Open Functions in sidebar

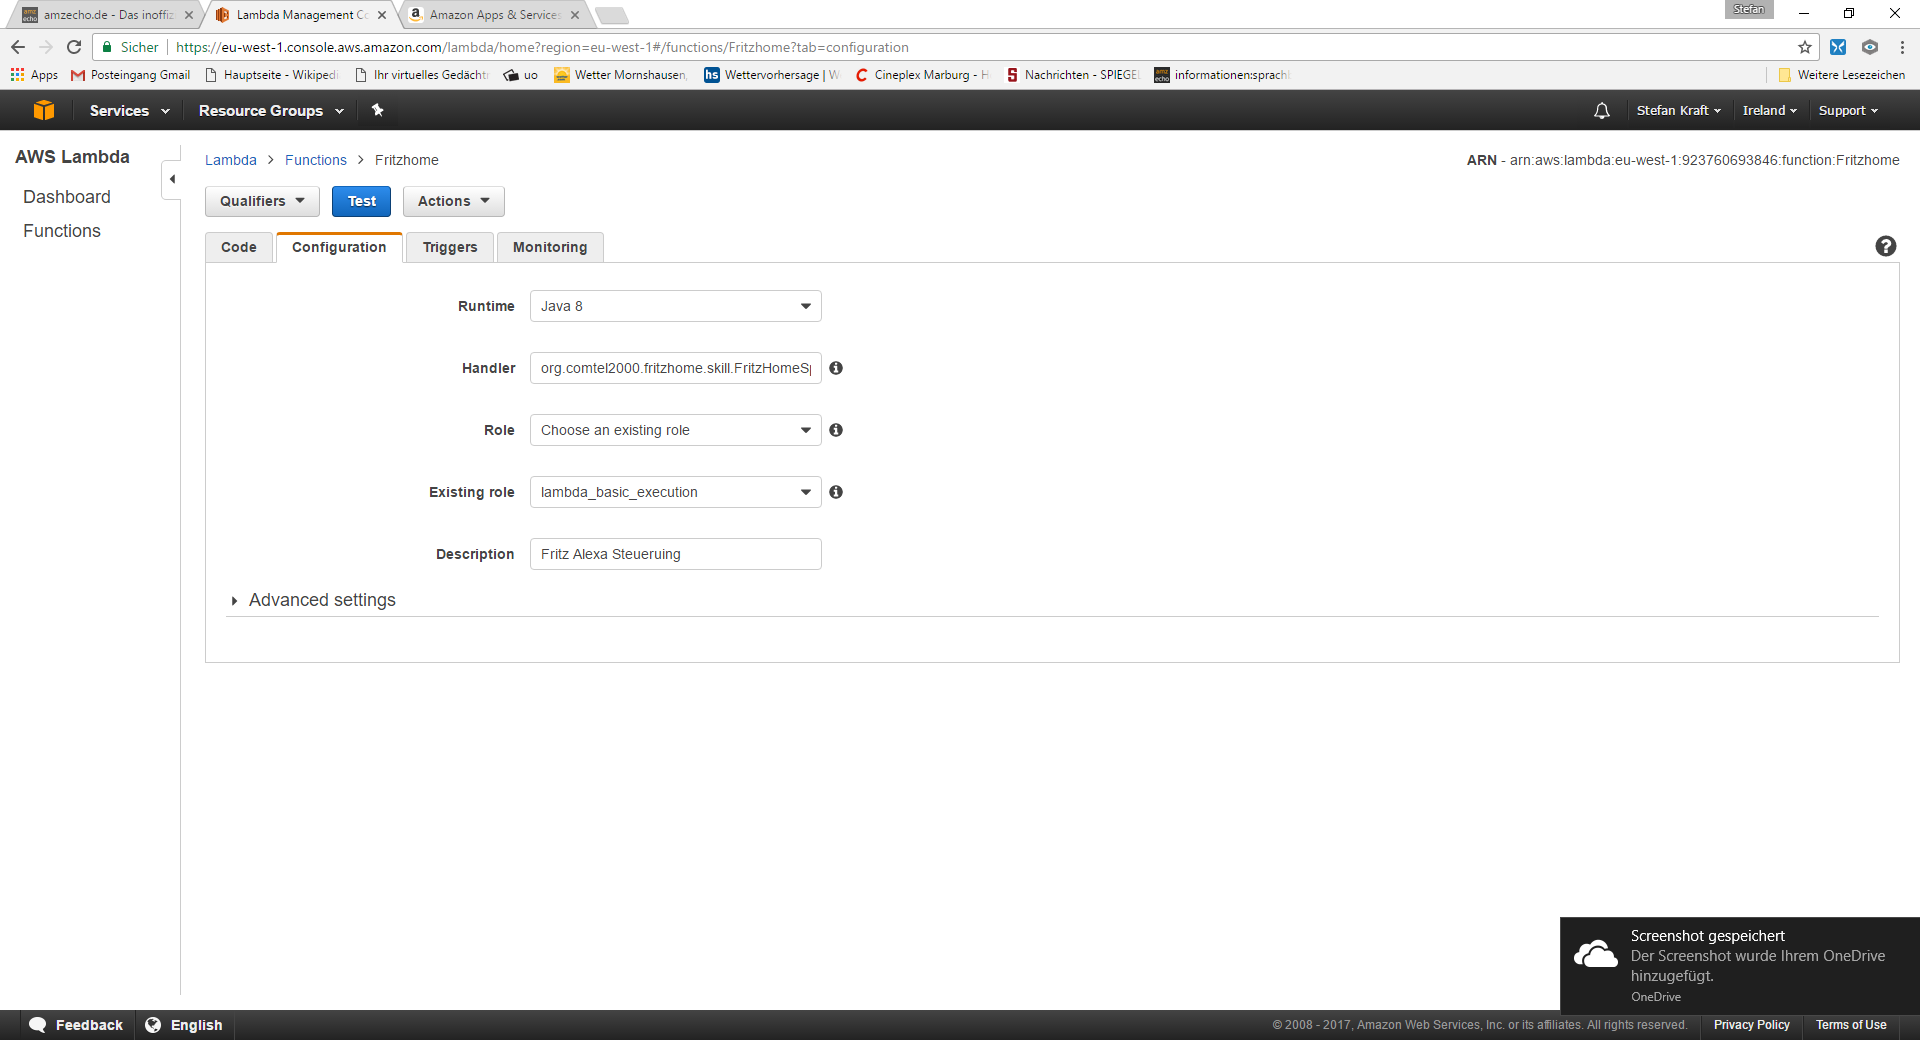[62, 231]
